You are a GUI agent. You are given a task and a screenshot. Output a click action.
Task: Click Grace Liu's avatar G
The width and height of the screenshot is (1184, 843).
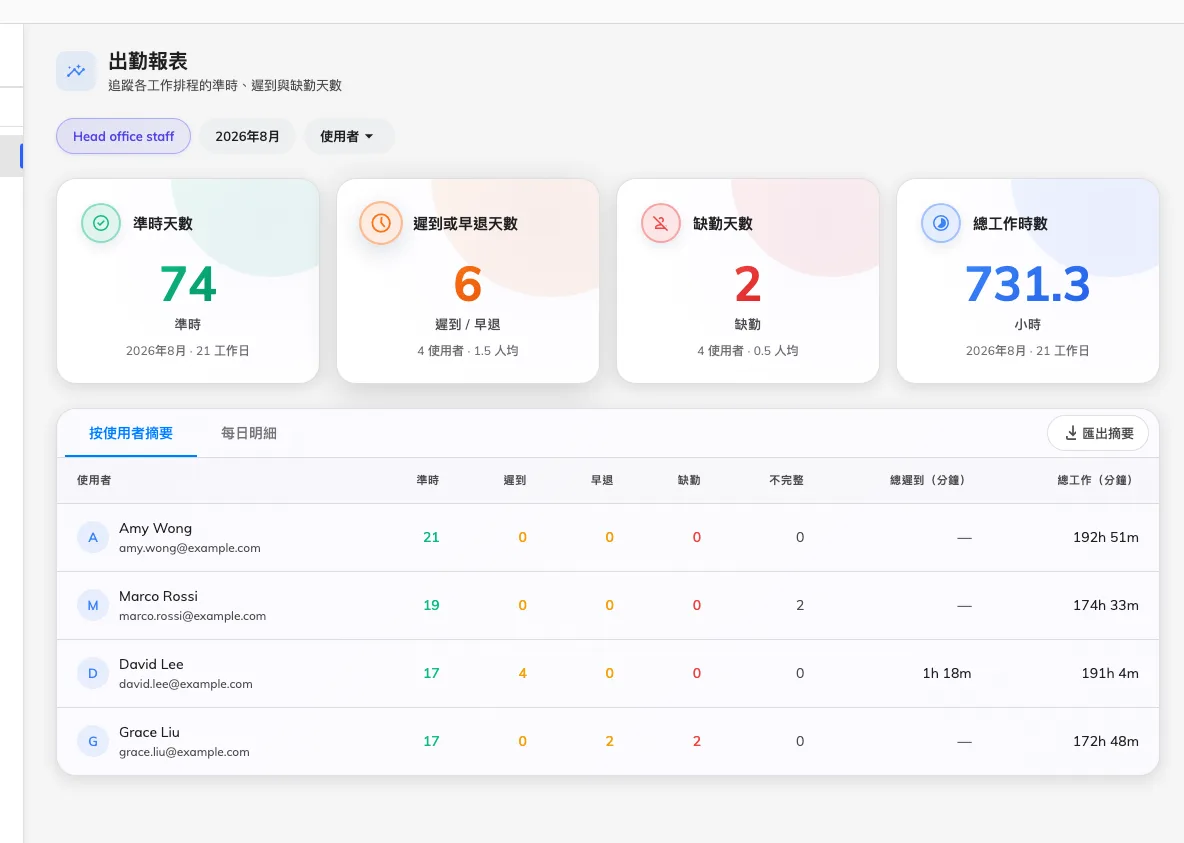(93, 742)
